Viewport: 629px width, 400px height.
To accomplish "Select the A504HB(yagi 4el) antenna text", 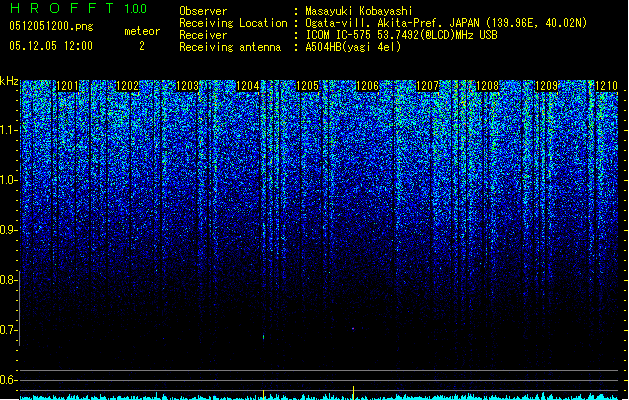I will [353, 47].
